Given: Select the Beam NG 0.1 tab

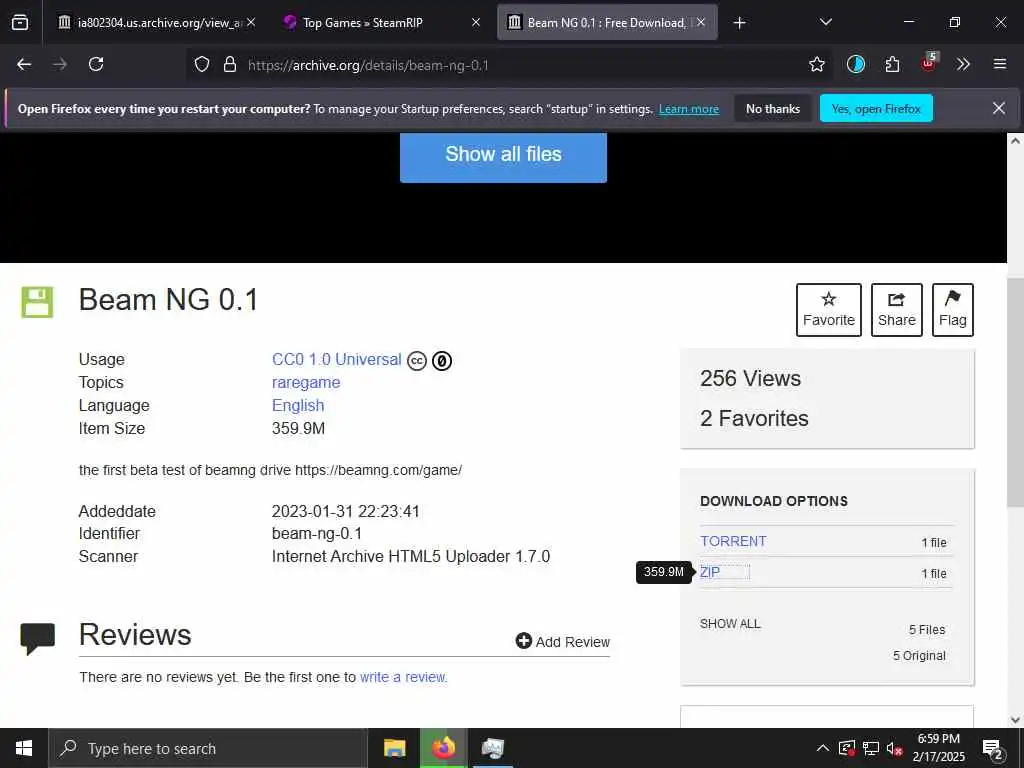Looking at the screenshot, I should point(607,23).
